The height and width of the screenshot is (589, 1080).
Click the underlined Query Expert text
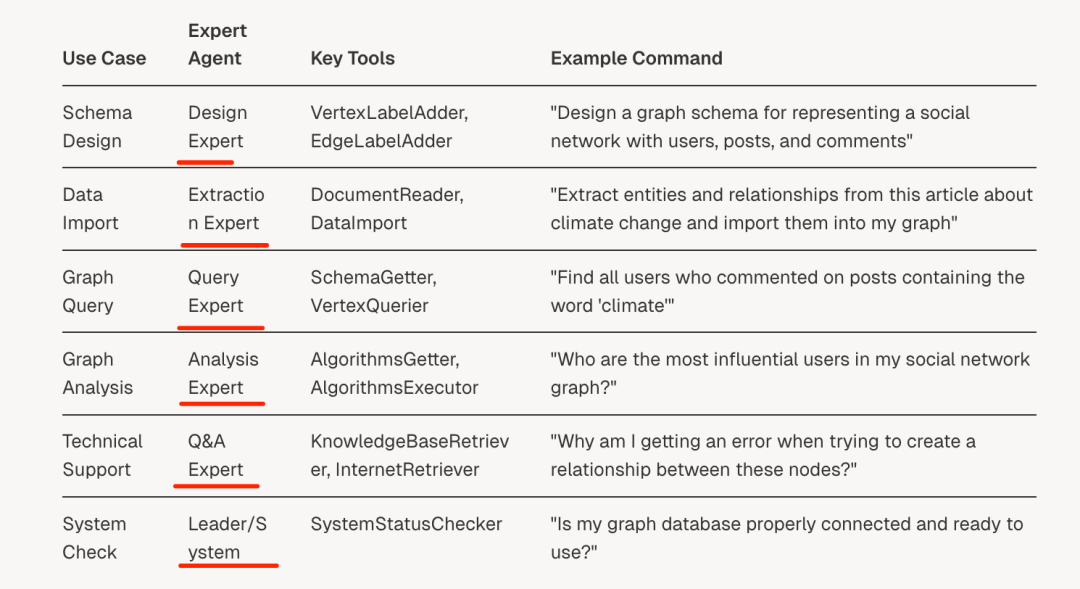(x=215, y=291)
